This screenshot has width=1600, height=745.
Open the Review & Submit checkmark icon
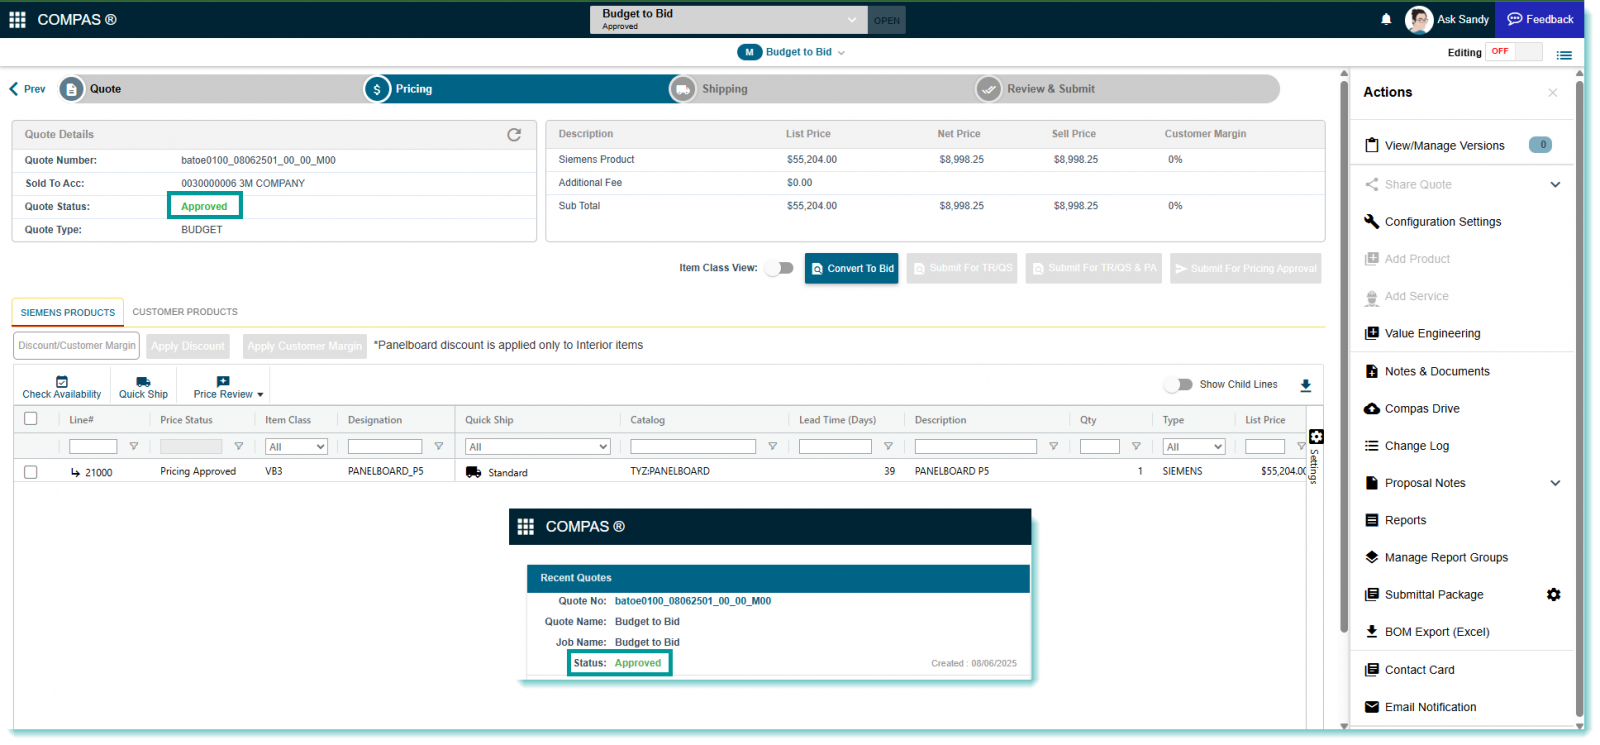pos(988,89)
